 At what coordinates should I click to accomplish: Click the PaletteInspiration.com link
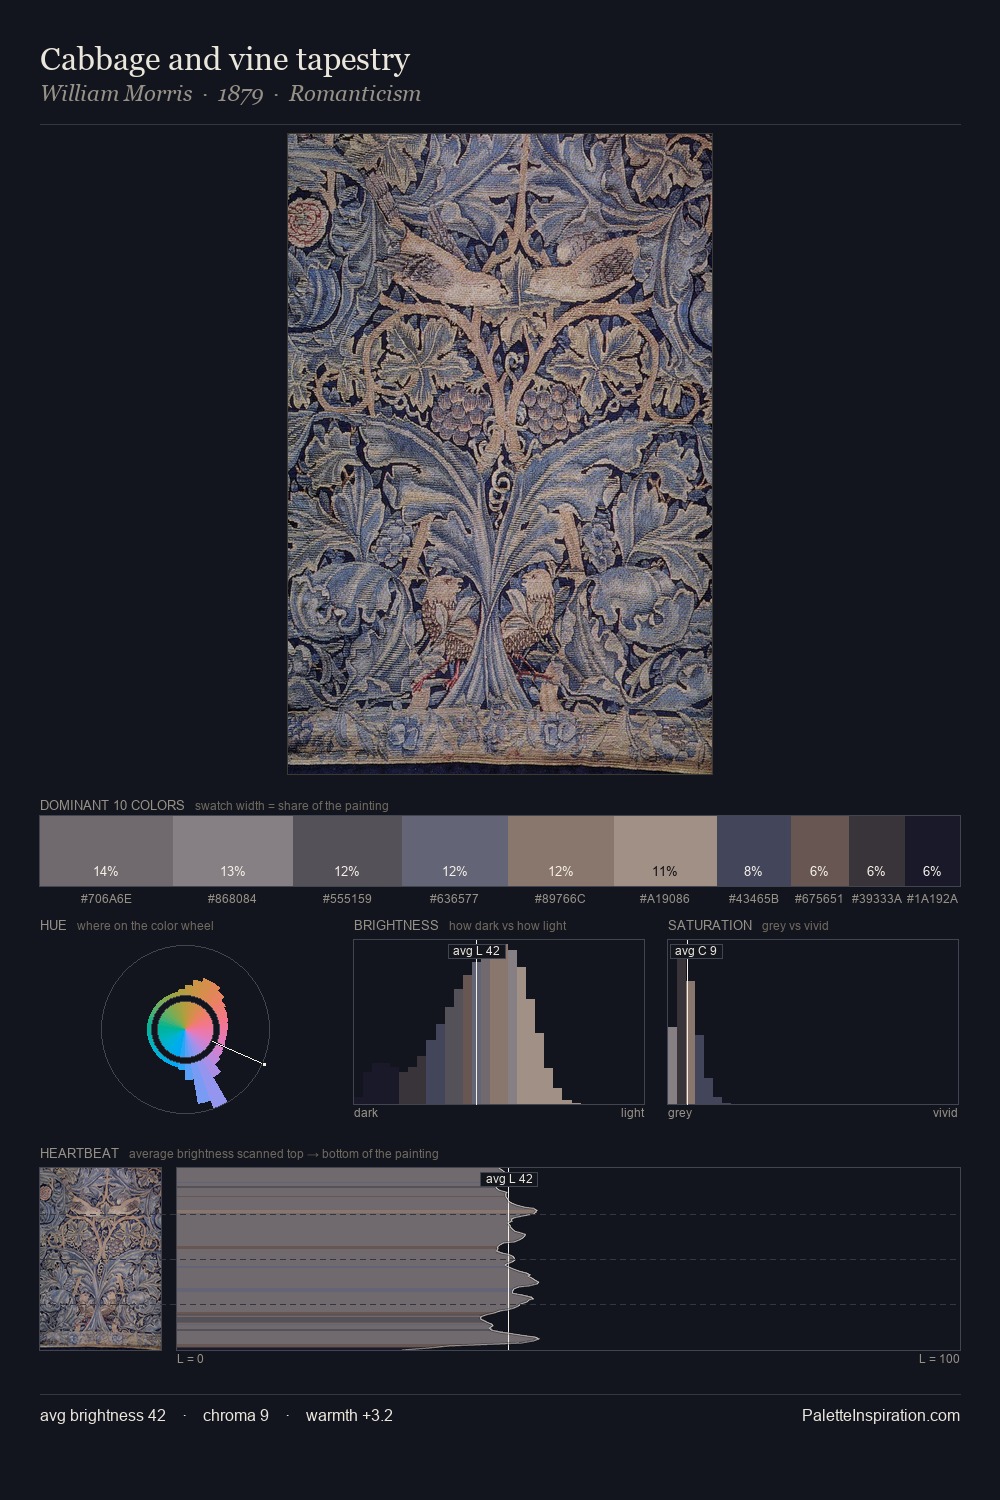(881, 1415)
